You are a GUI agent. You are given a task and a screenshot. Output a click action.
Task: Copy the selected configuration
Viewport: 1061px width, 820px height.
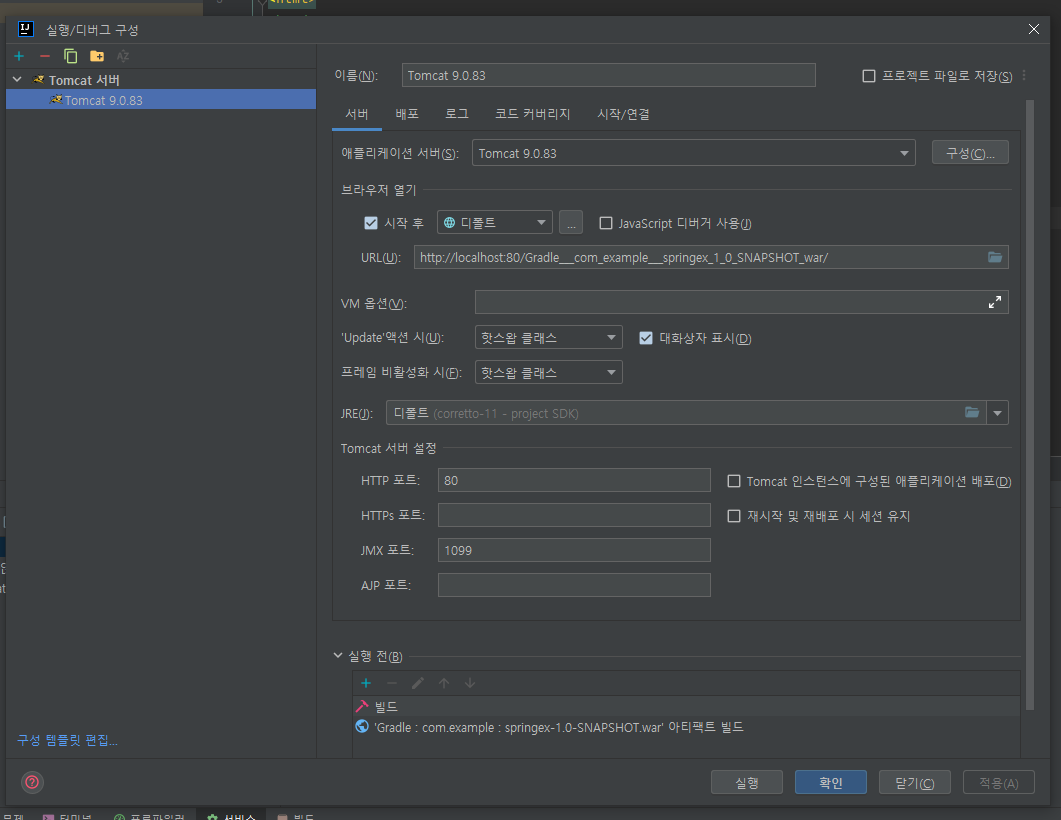[70, 56]
